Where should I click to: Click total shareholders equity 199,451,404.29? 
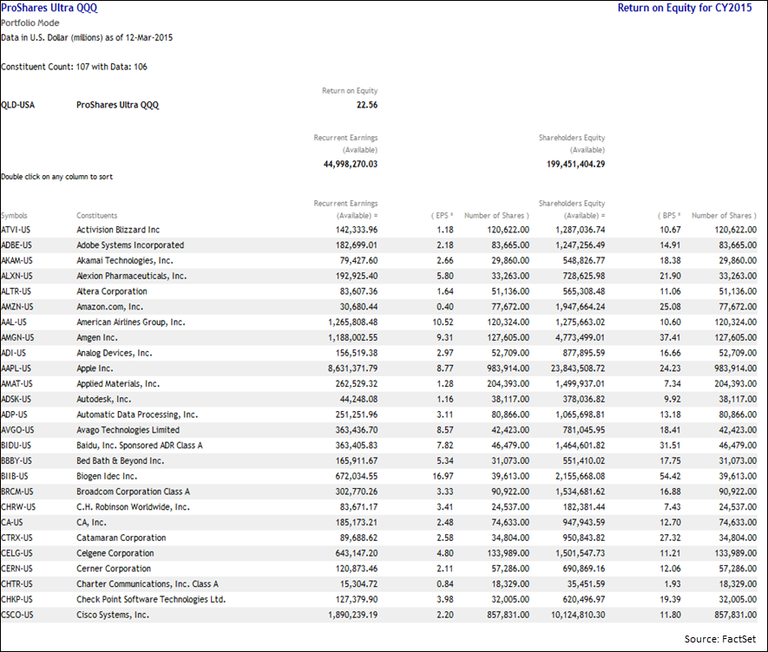576,164
